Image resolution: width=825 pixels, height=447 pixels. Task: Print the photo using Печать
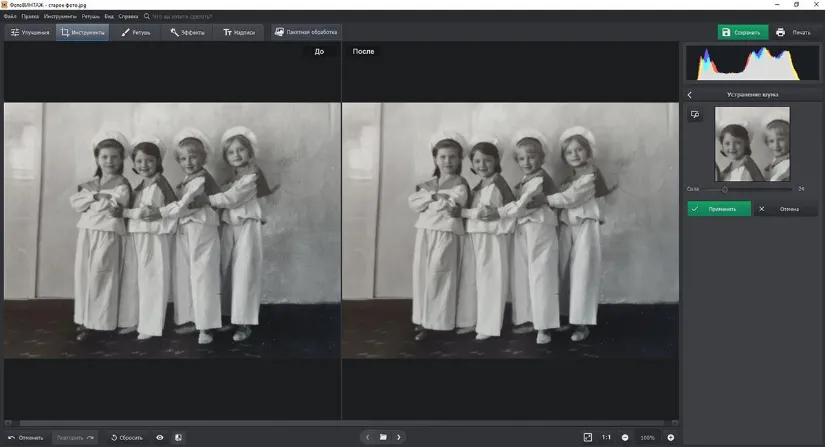tap(795, 32)
